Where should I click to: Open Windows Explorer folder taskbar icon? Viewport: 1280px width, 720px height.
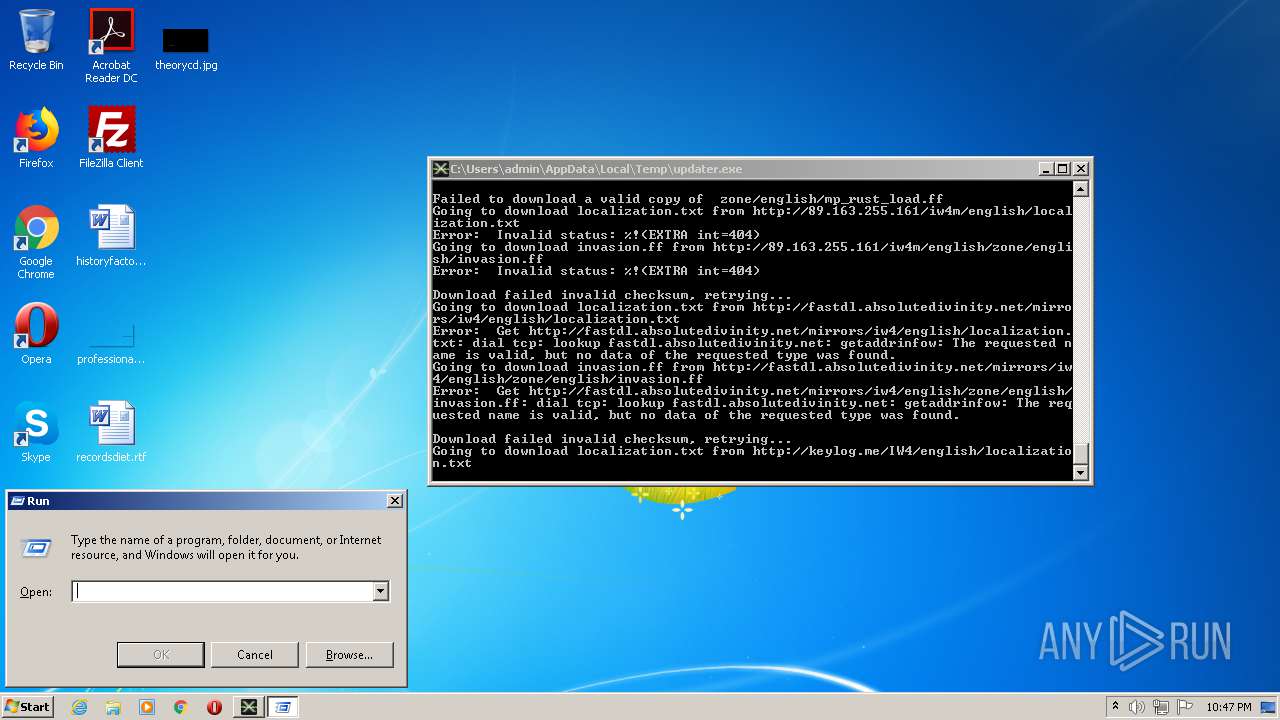pos(113,707)
